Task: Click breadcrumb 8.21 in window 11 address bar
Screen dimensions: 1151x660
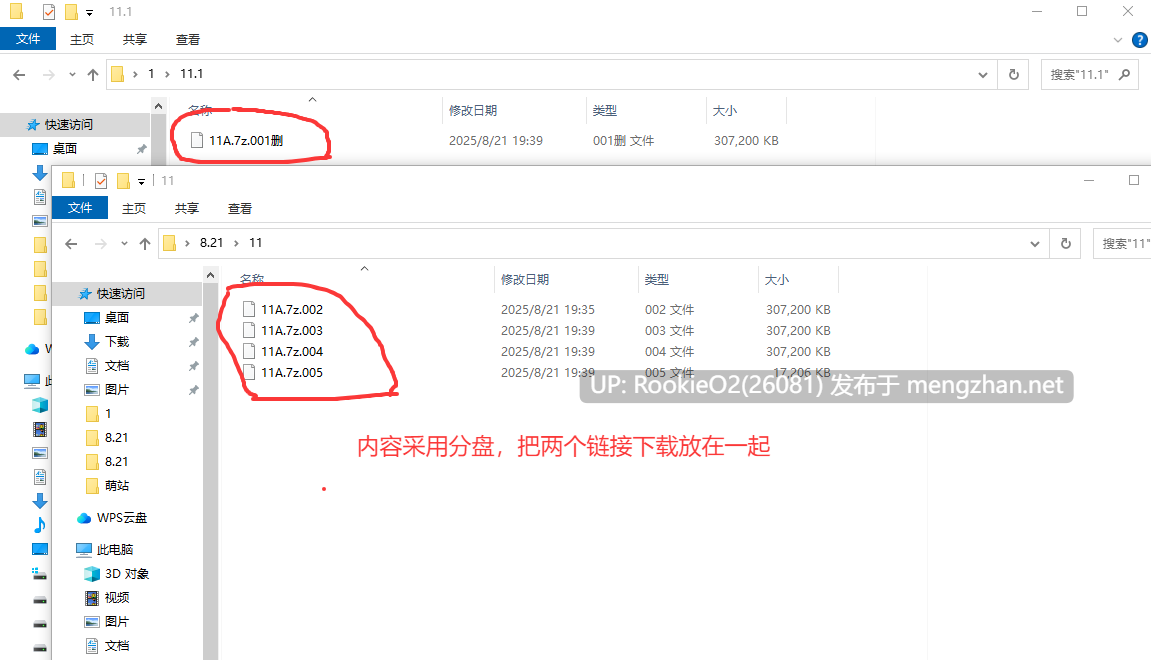Action: [x=211, y=243]
